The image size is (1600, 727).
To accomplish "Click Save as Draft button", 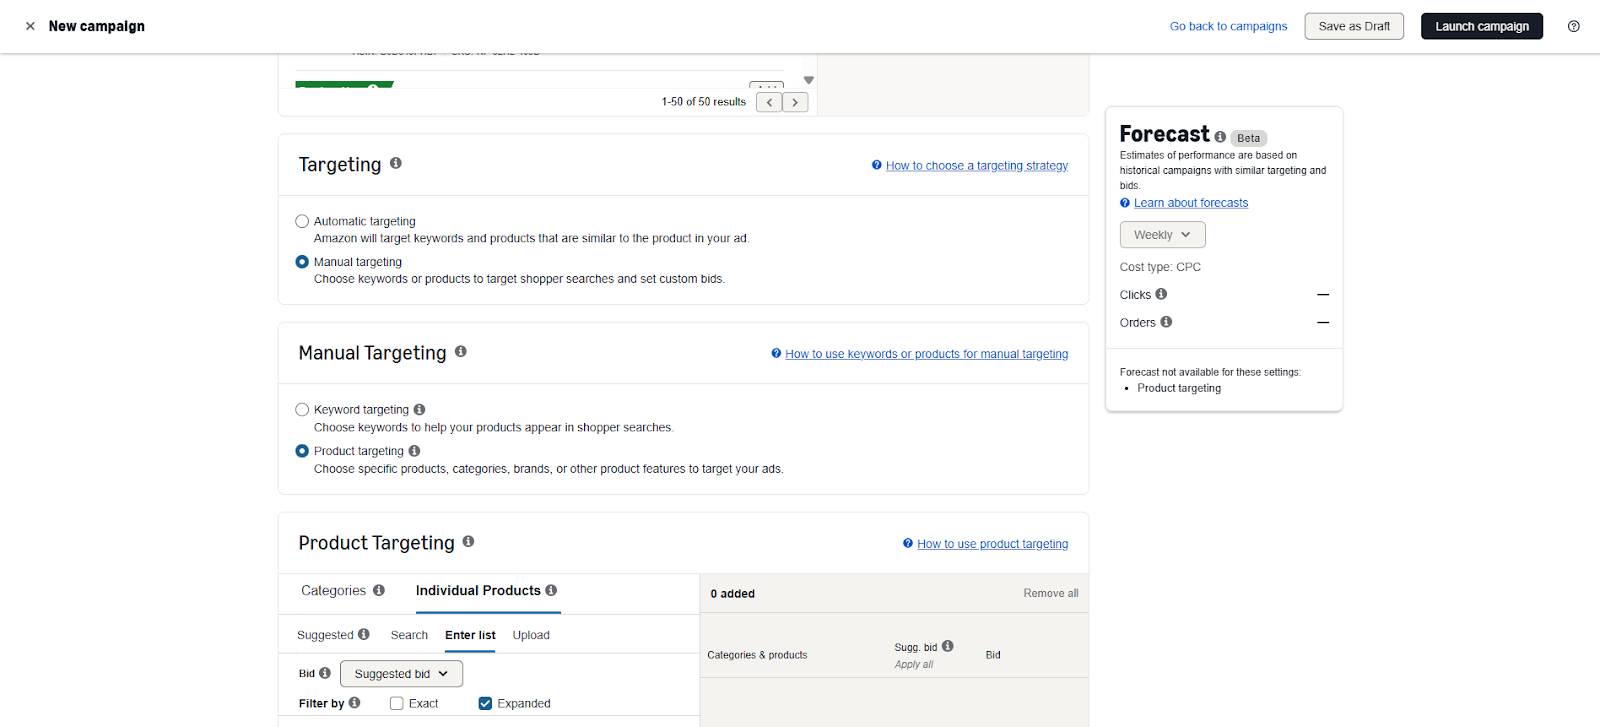I will click(x=1354, y=26).
